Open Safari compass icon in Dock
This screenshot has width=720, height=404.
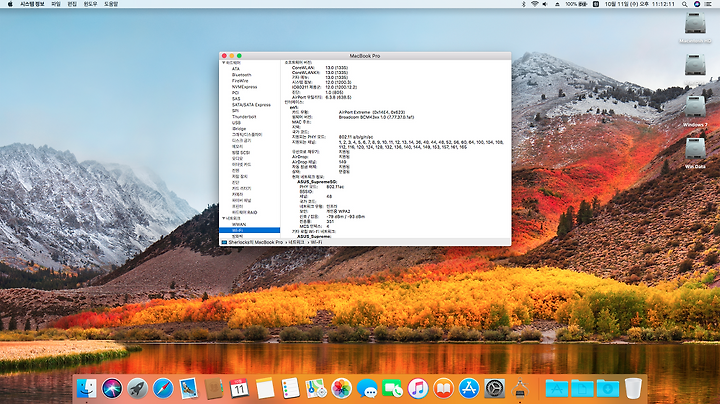coord(163,388)
